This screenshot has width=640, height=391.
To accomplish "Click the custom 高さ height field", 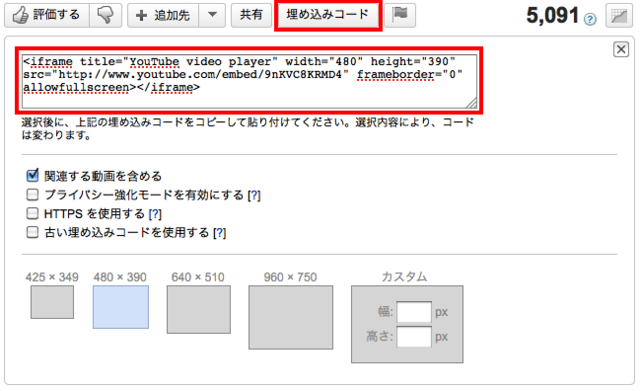I will (x=414, y=337).
